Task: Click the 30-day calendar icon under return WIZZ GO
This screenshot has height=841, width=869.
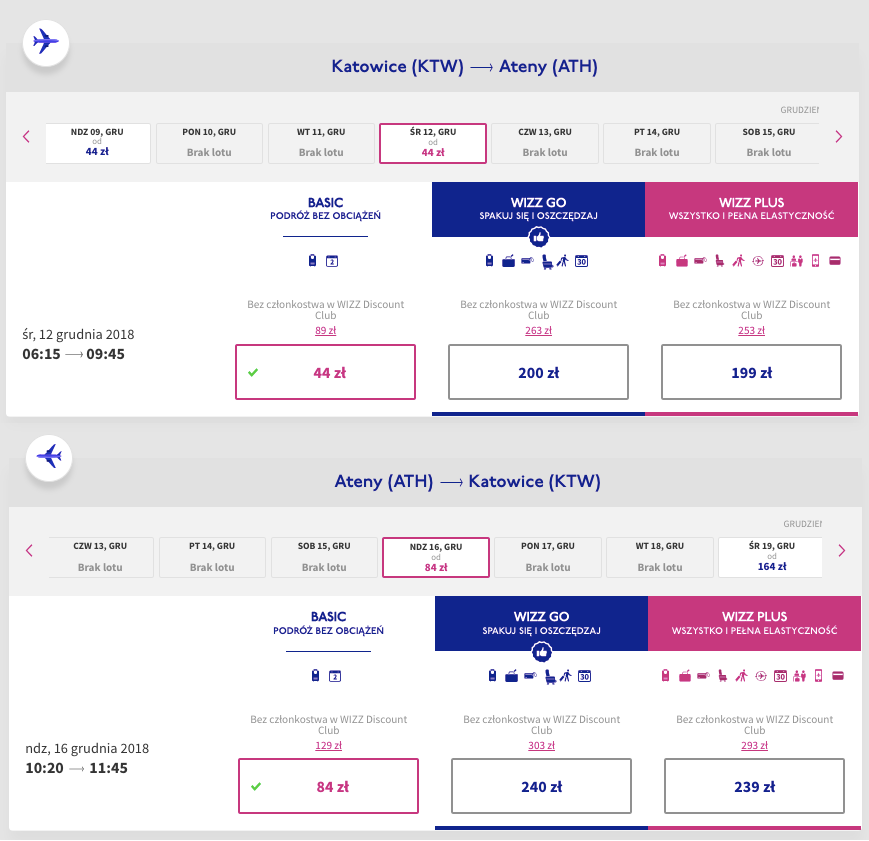Action: pyautogui.click(x=584, y=676)
